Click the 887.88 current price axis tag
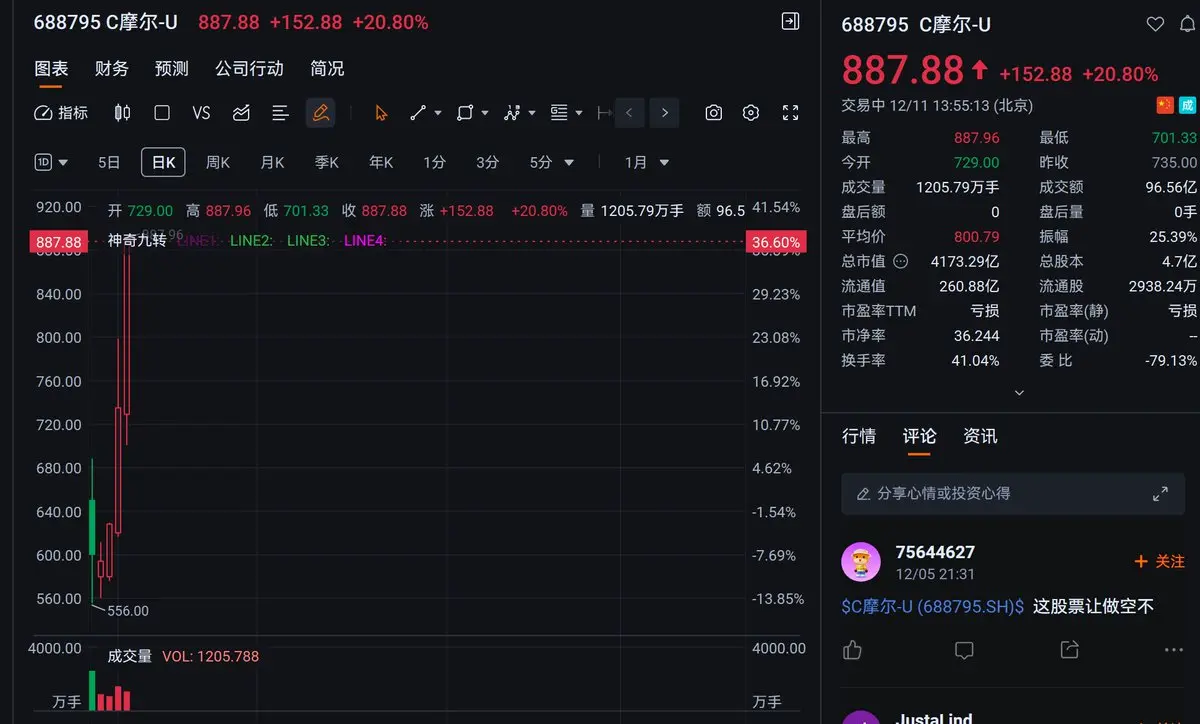This screenshot has width=1200, height=724. [x=59, y=242]
